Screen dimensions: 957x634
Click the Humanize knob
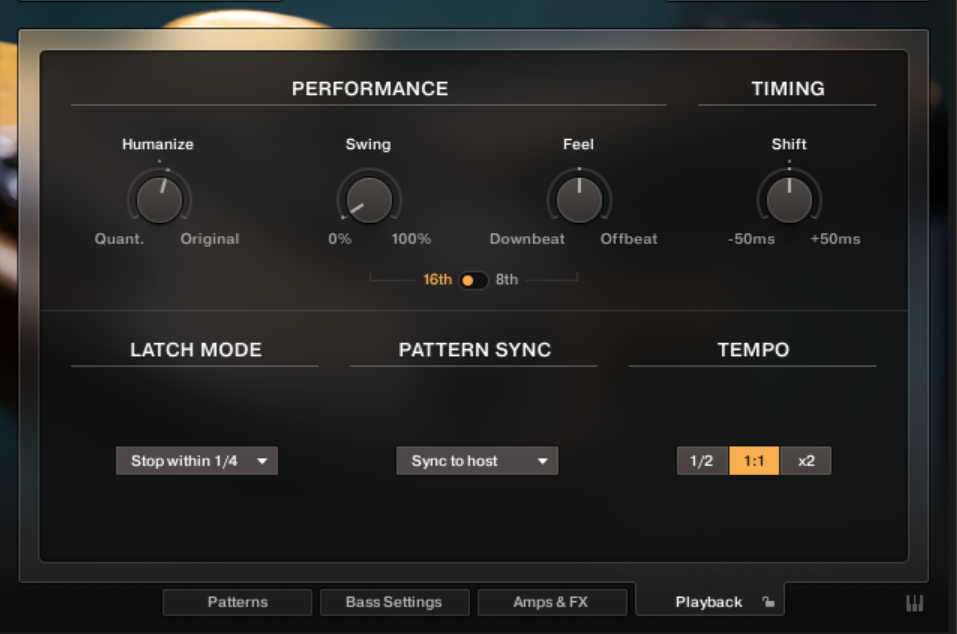pyautogui.click(x=159, y=200)
